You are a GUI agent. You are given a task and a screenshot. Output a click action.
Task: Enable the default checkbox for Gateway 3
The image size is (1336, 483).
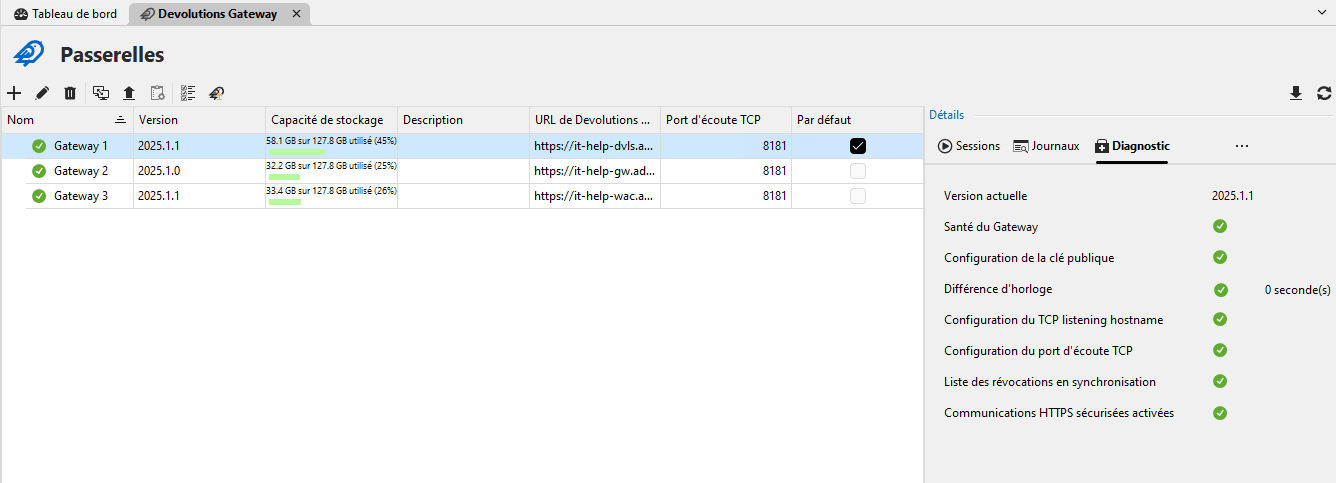click(857, 196)
